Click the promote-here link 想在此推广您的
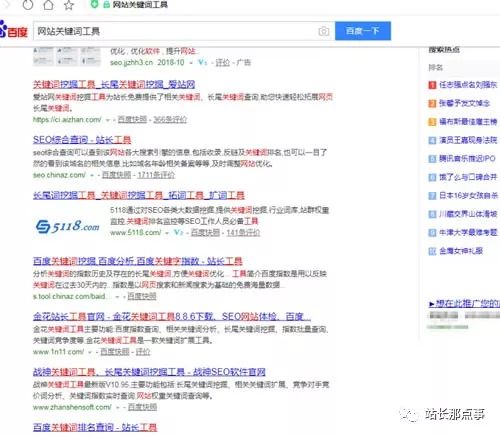 pos(464,304)
